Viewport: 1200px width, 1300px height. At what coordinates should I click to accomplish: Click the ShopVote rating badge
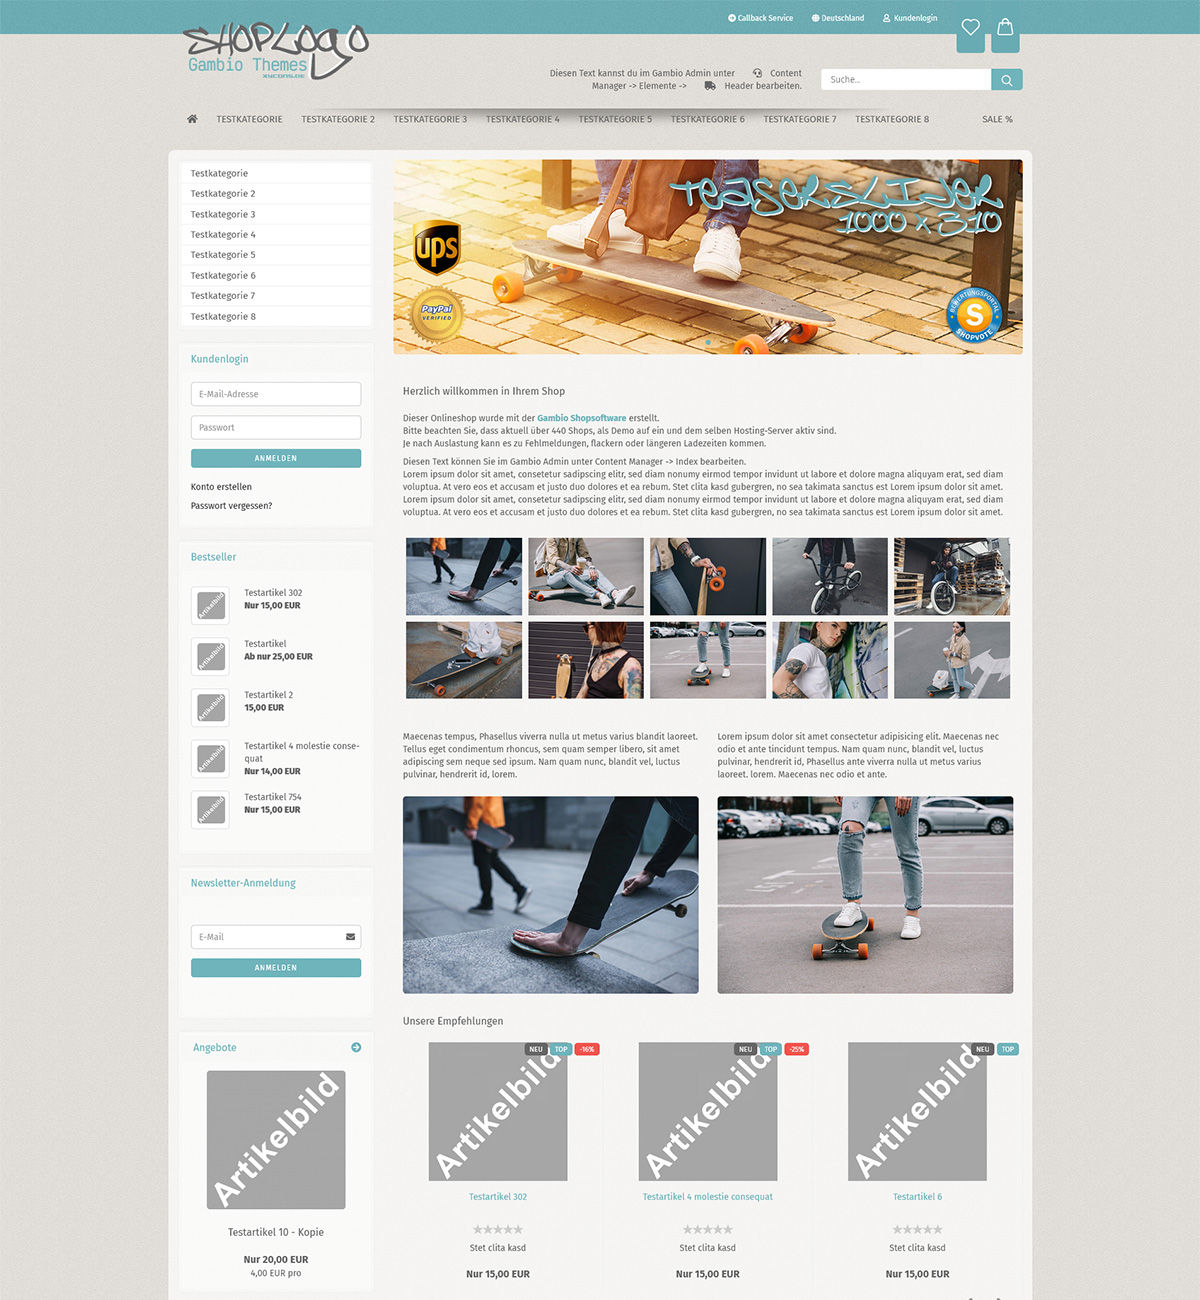(x=974, y=316)
